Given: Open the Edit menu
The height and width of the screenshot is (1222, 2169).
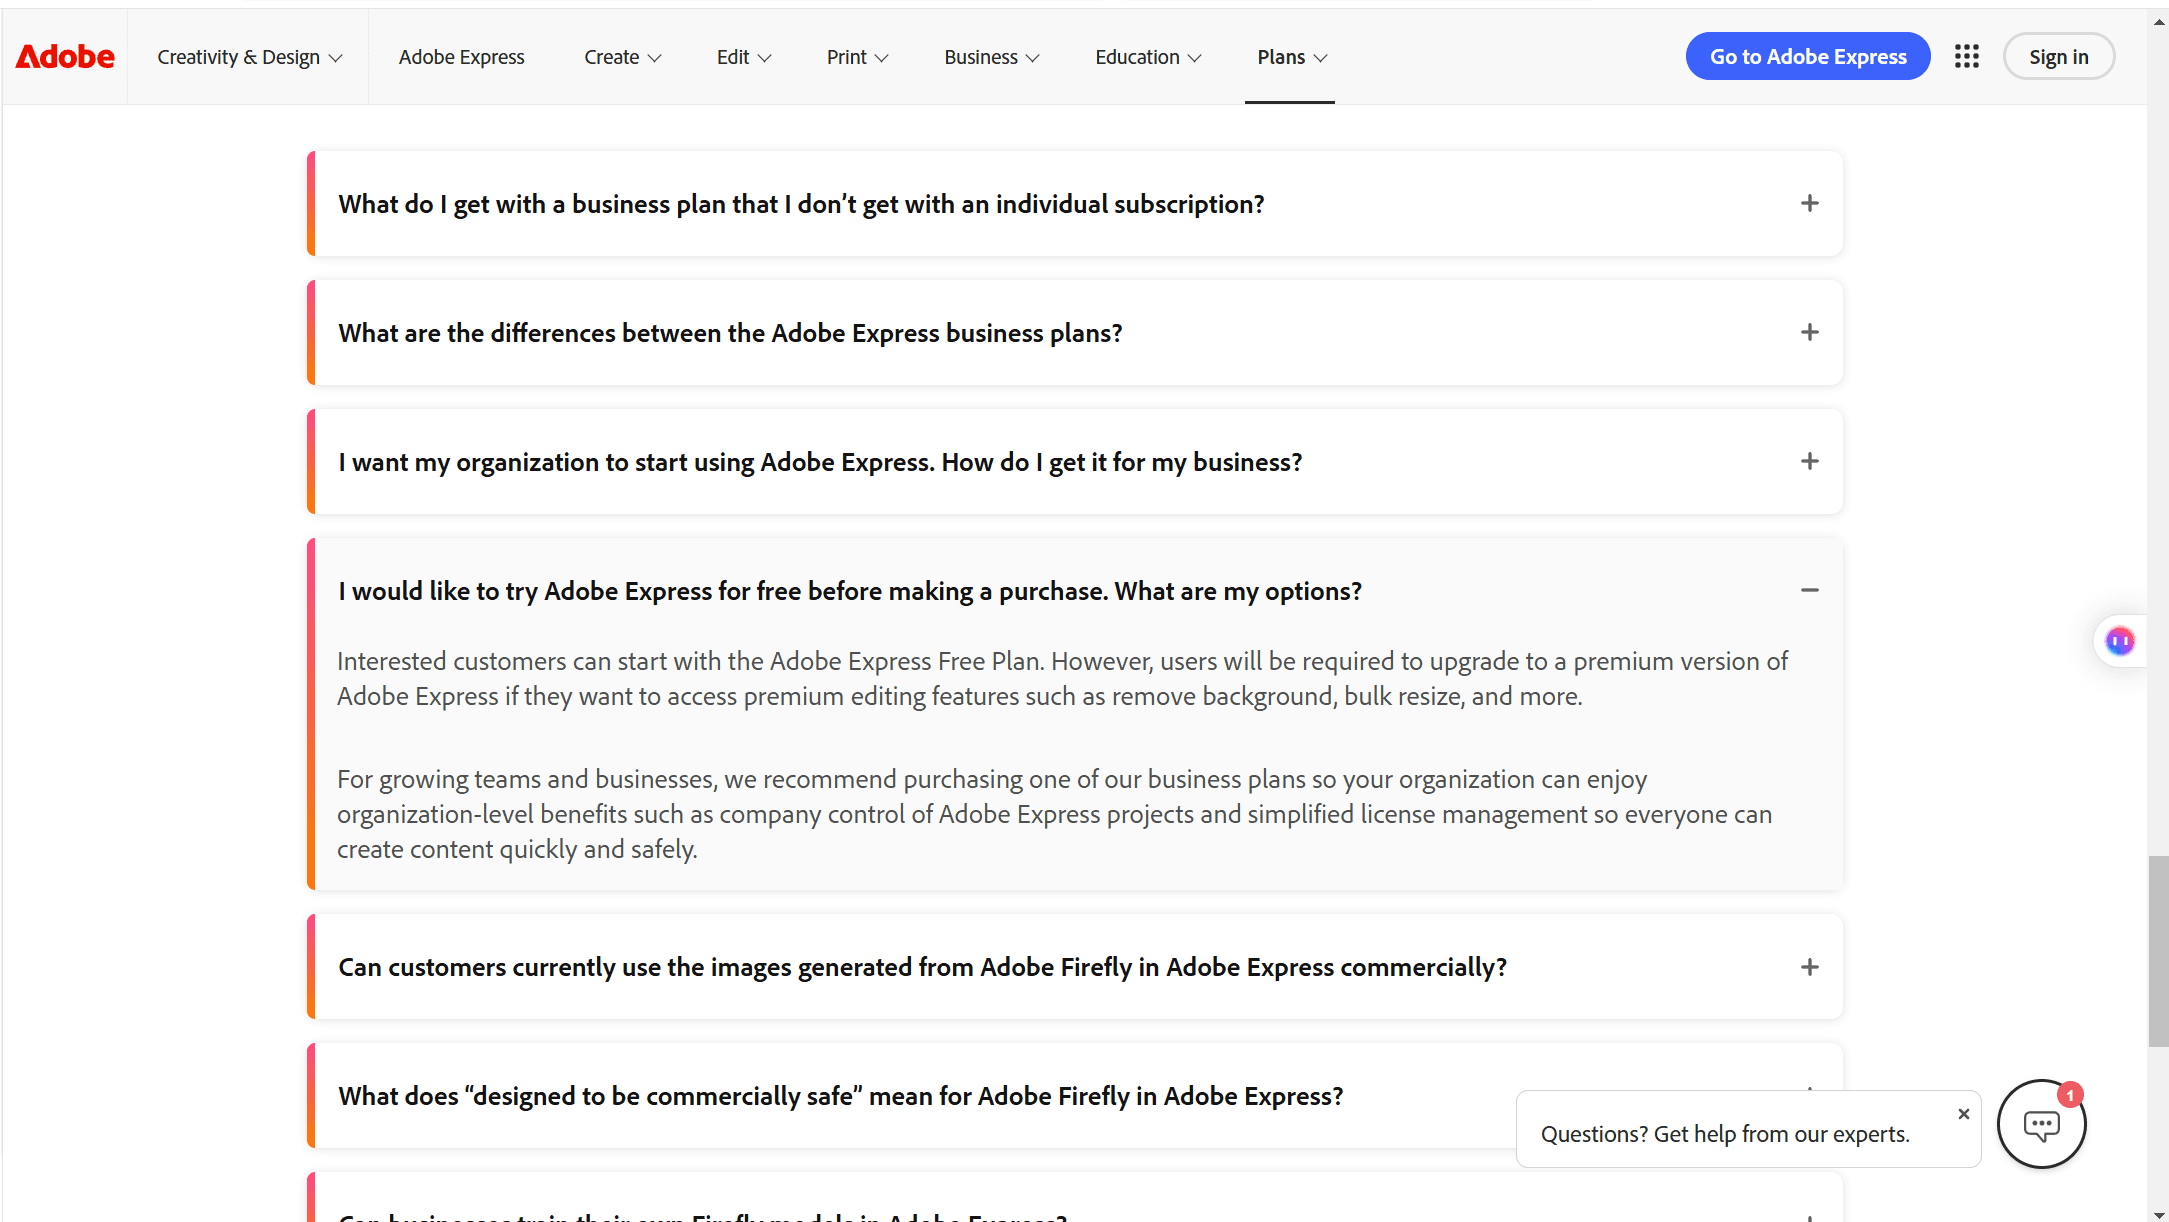Looking at the screenshot, I should pyautogui.click(x=743, y=57).
